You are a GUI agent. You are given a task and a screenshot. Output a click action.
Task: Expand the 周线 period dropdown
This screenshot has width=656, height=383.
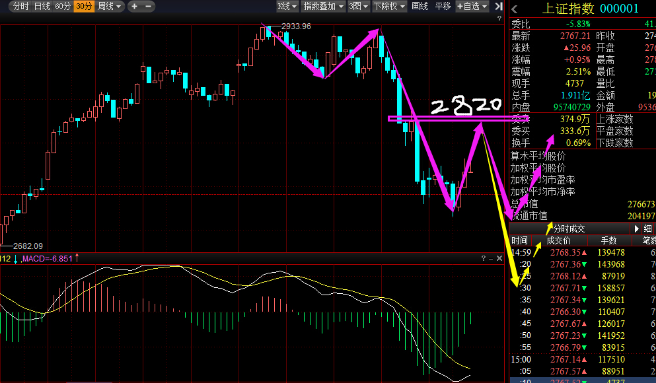[x=109, y=6]
